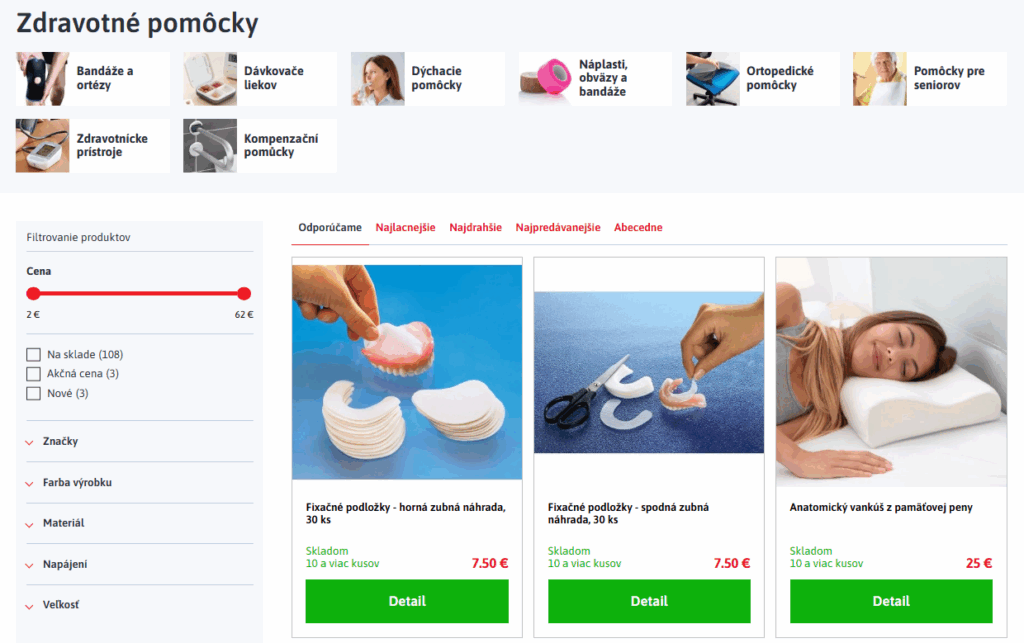The height and width of the screenshot is (643, 1024).
Task: Open the Bandáže a ortézy category image
Action: tap(42, 79)
